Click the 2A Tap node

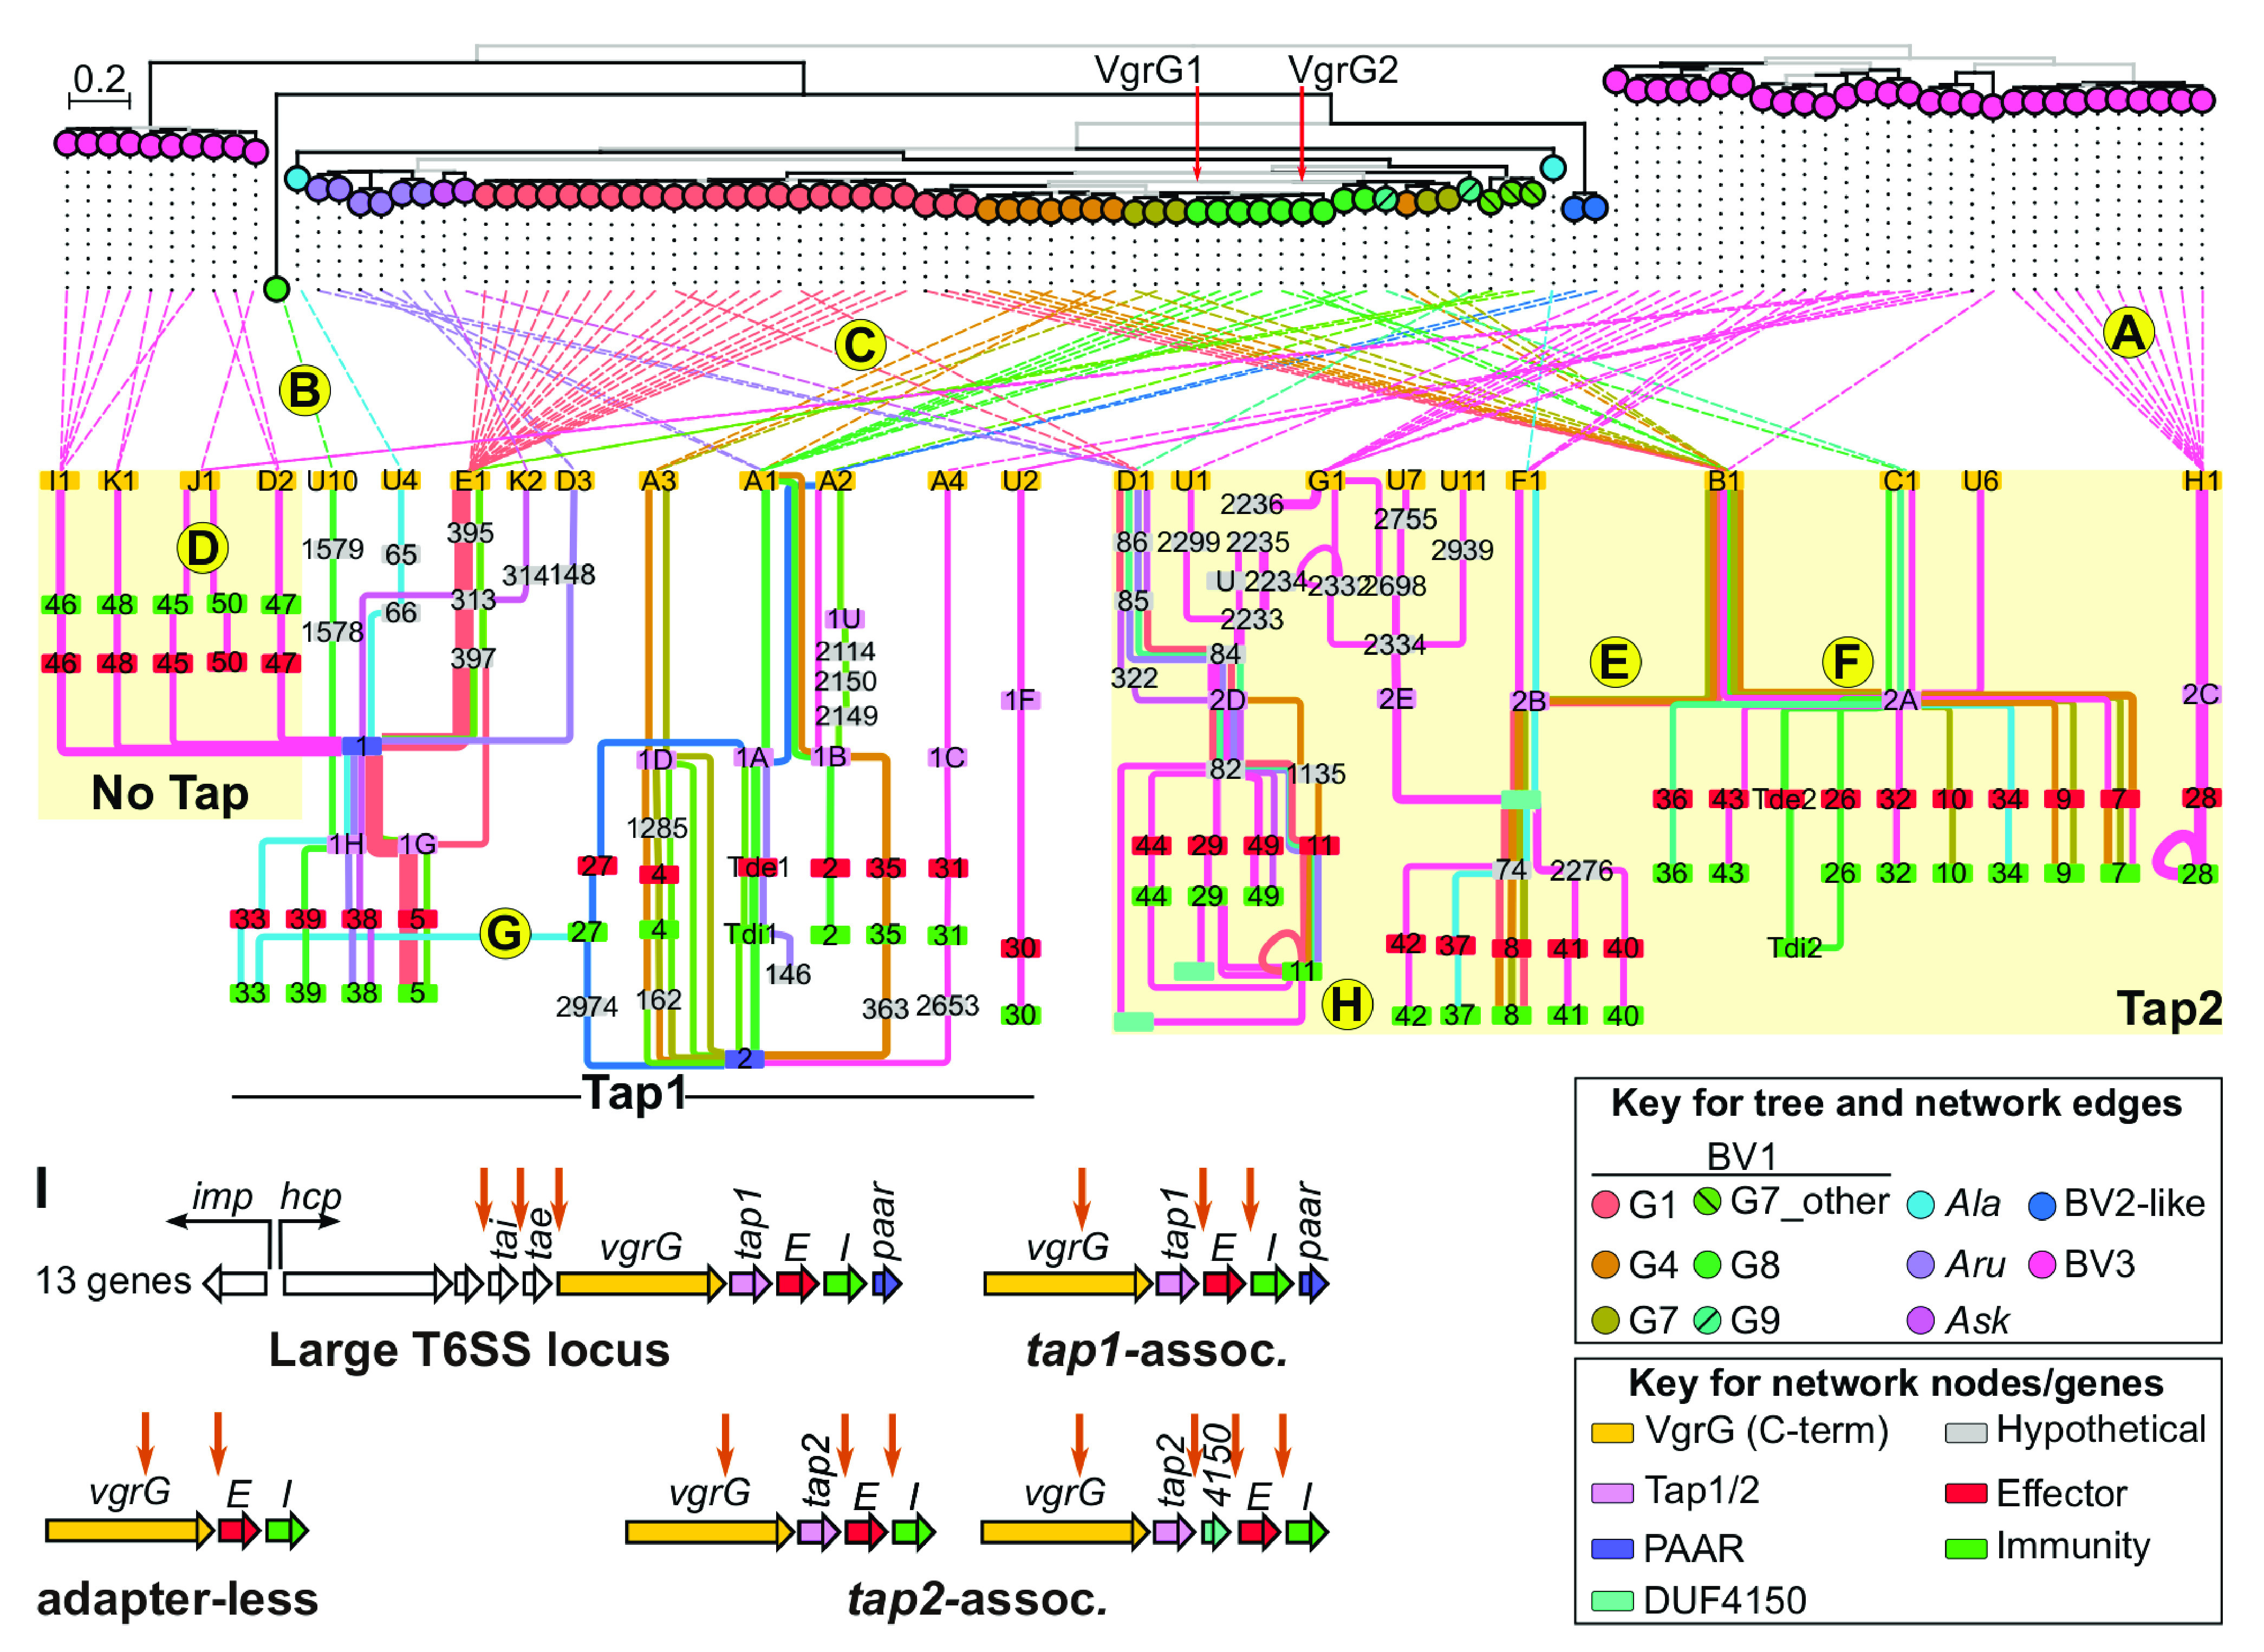tap(1900, 700)
